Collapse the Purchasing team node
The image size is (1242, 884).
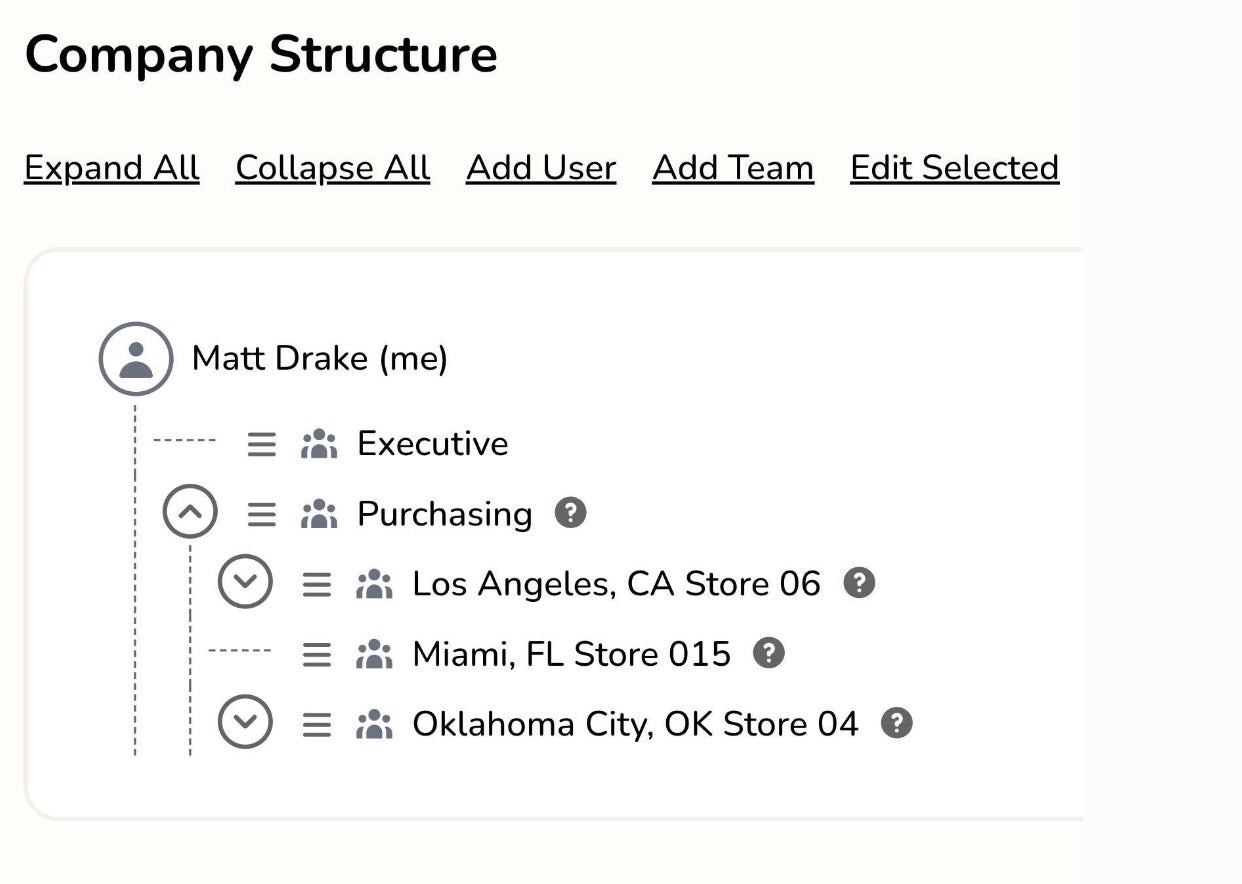[190, 512]
